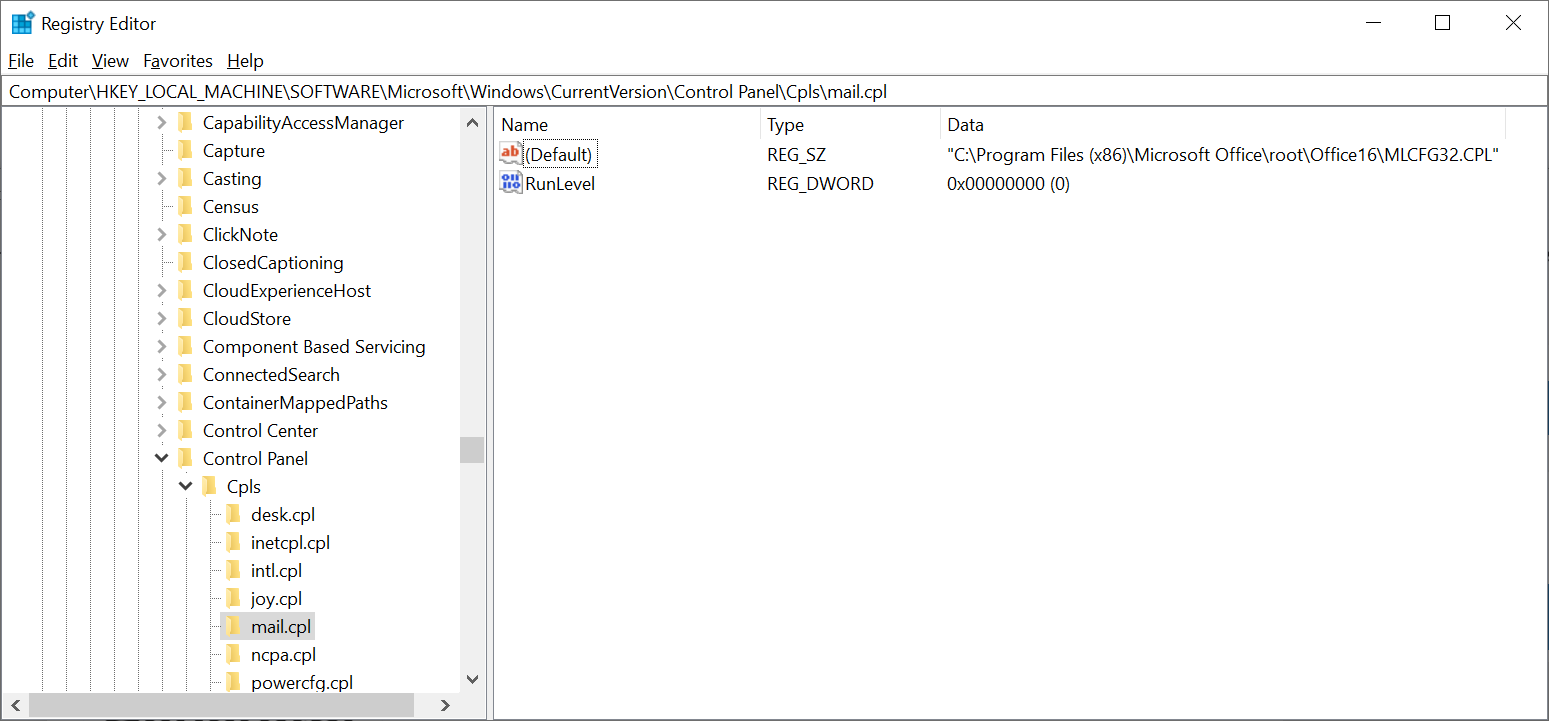The width and height of the screenshot is (1549, 721).
Task: Click the inetcpl.cpl folder icon
Action: 233,543
